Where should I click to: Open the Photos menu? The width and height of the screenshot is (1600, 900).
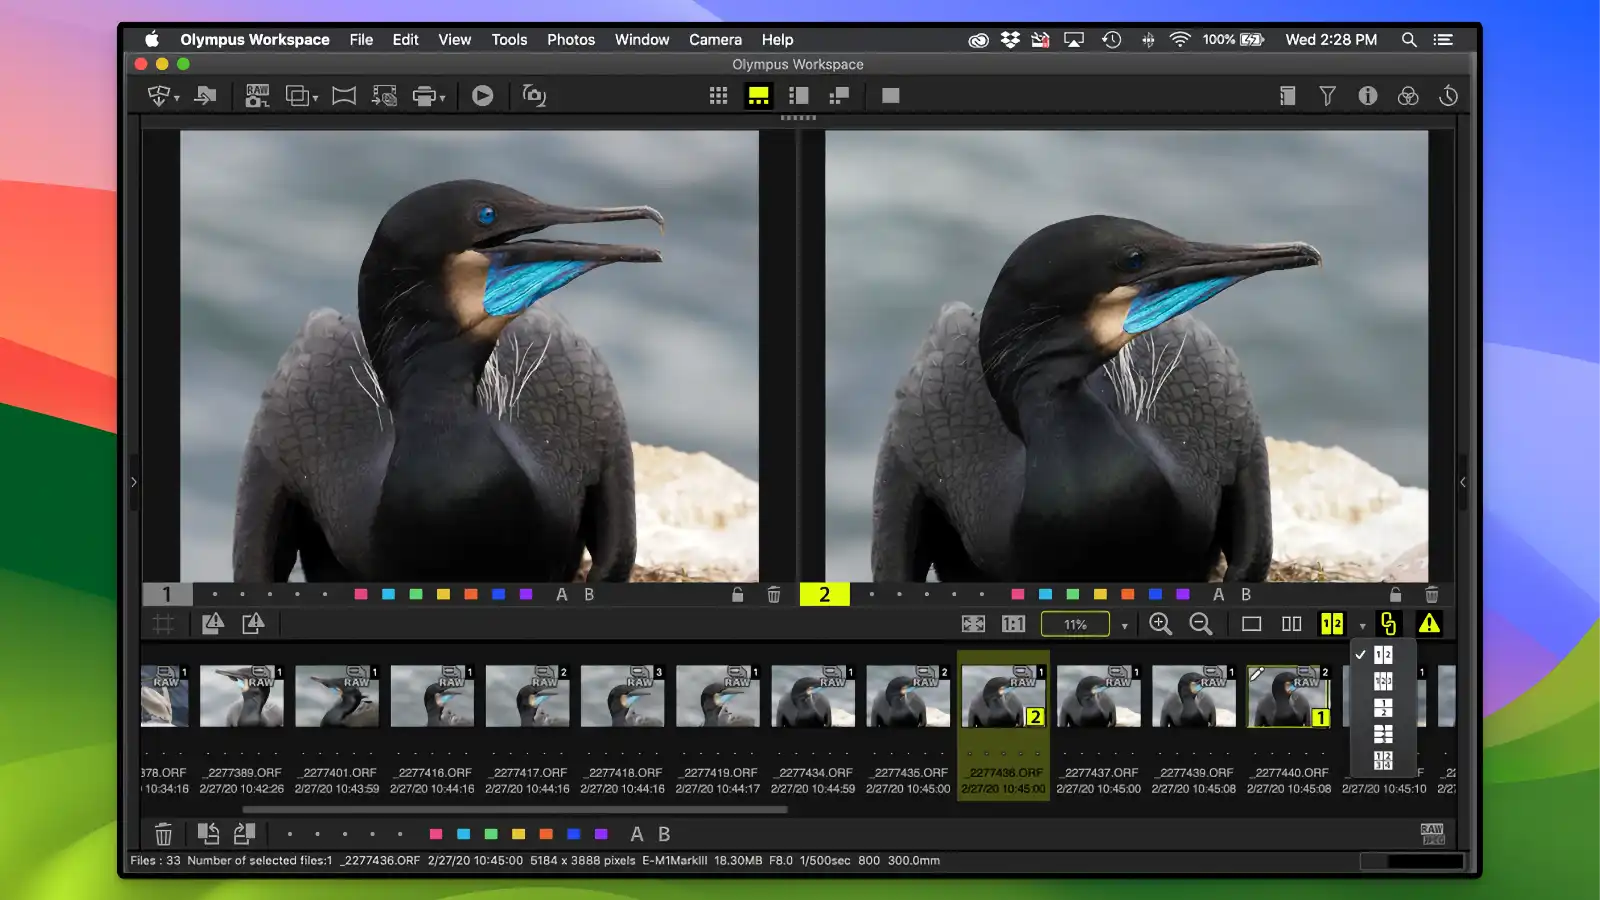[x=571, y=39]
